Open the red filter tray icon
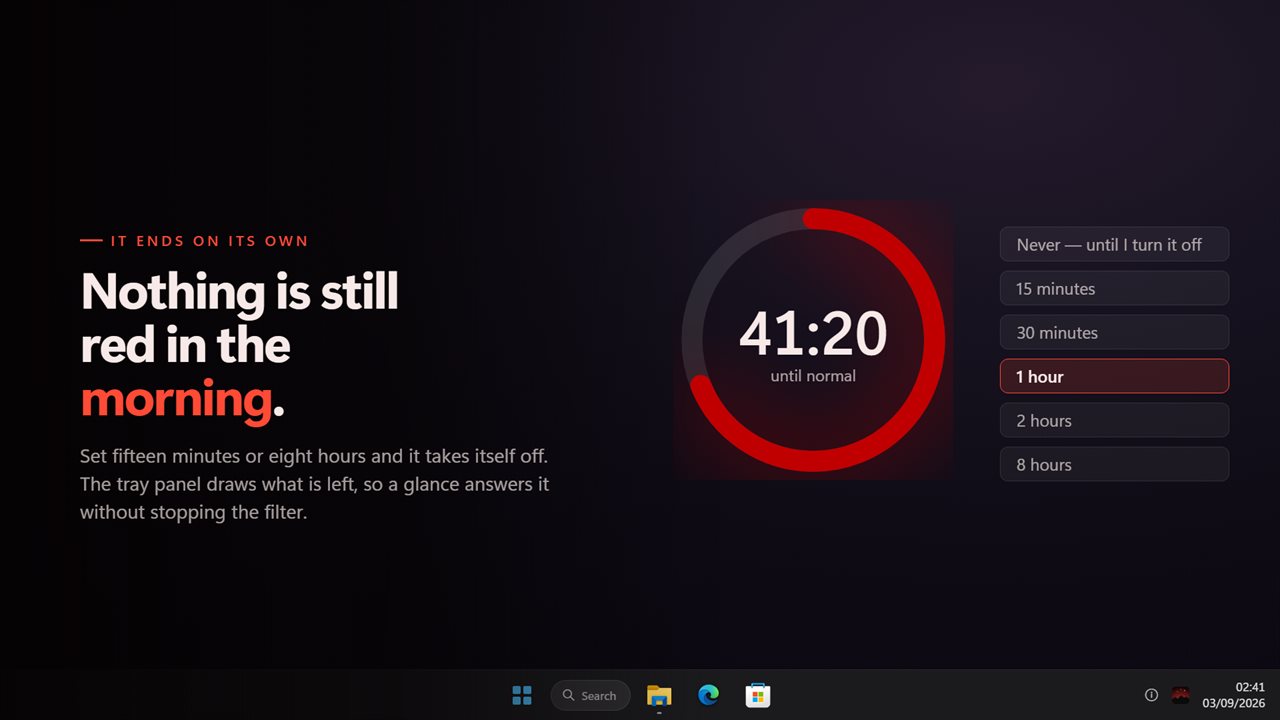Image resolution: width=1280 pixels, height=720 pixels. point(1181,695)
